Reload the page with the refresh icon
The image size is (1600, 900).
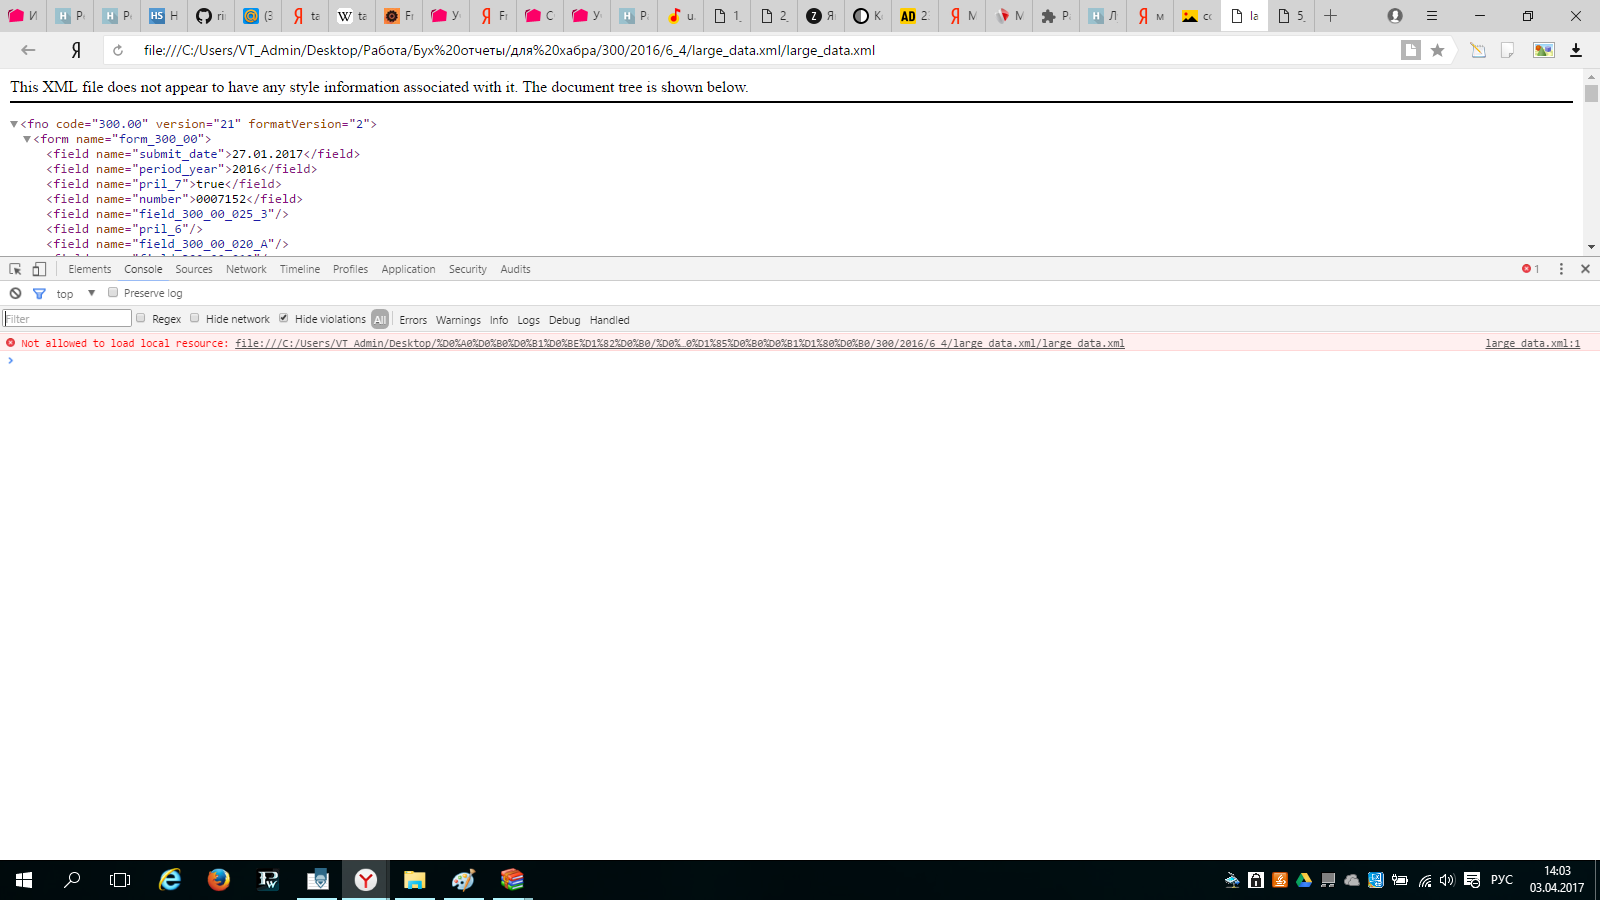[118, 50]
